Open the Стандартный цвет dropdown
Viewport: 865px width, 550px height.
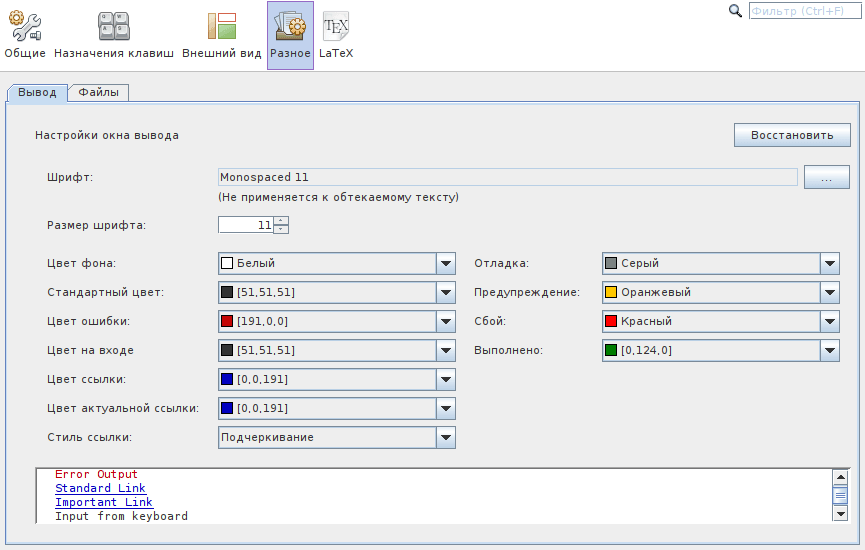(337, 292)
